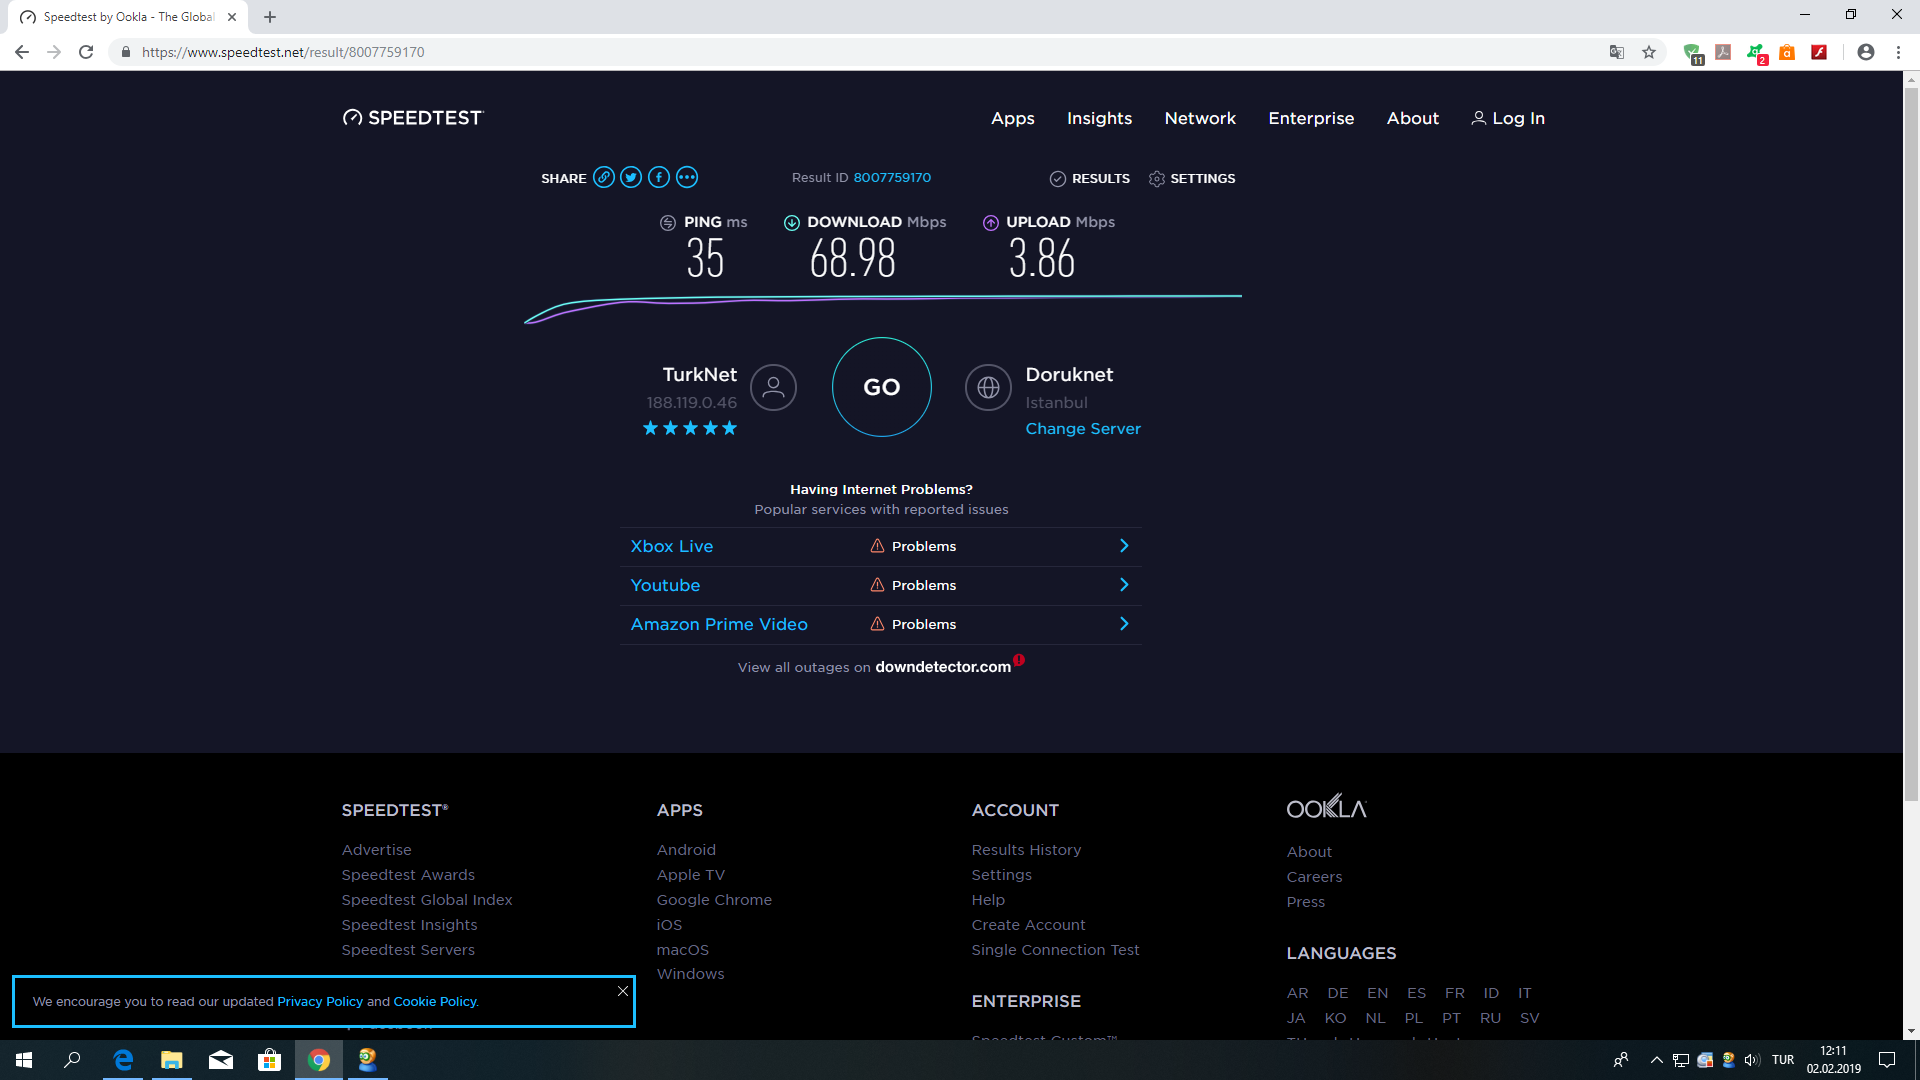Open Microsoft Store from the taskbar
The height and width of the screenshot is (1080, 1920).
click(270, 1060)
